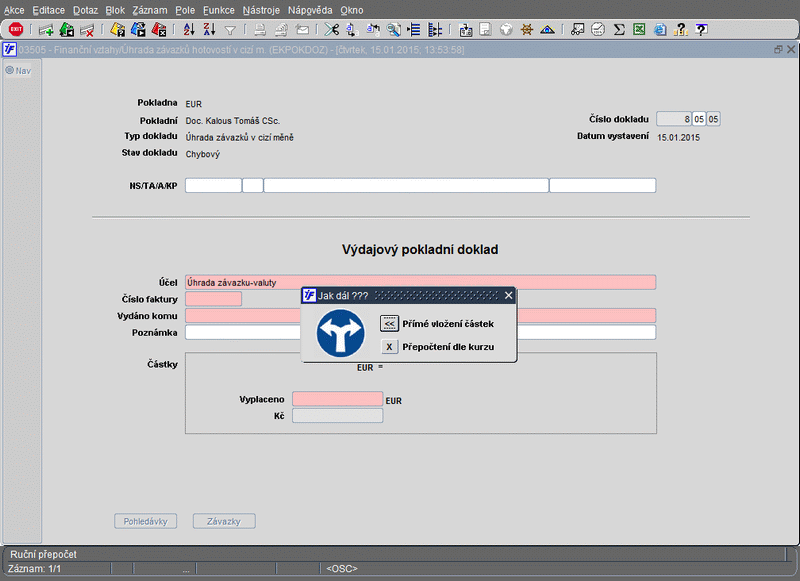
Task: Click the first NS/TA/A/KP input field
Action: (x=213, y=186)
